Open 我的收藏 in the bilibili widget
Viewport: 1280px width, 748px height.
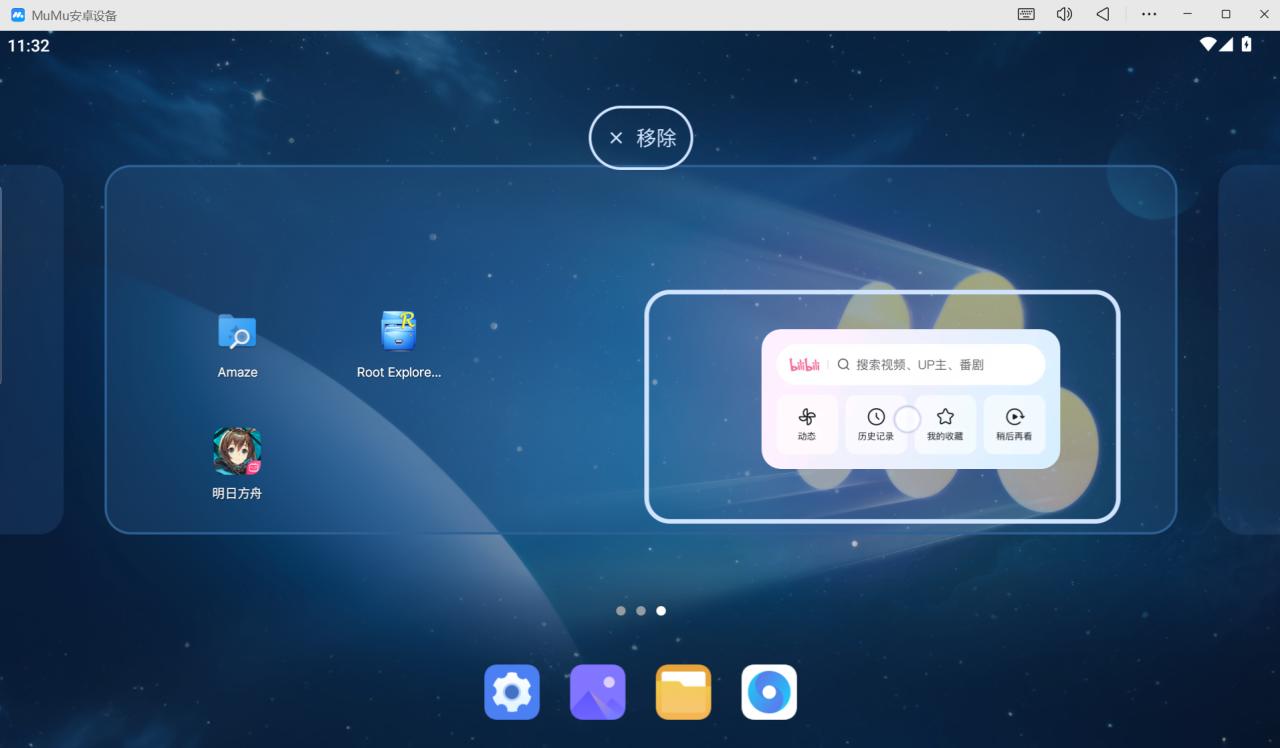[x=945, y=424]
